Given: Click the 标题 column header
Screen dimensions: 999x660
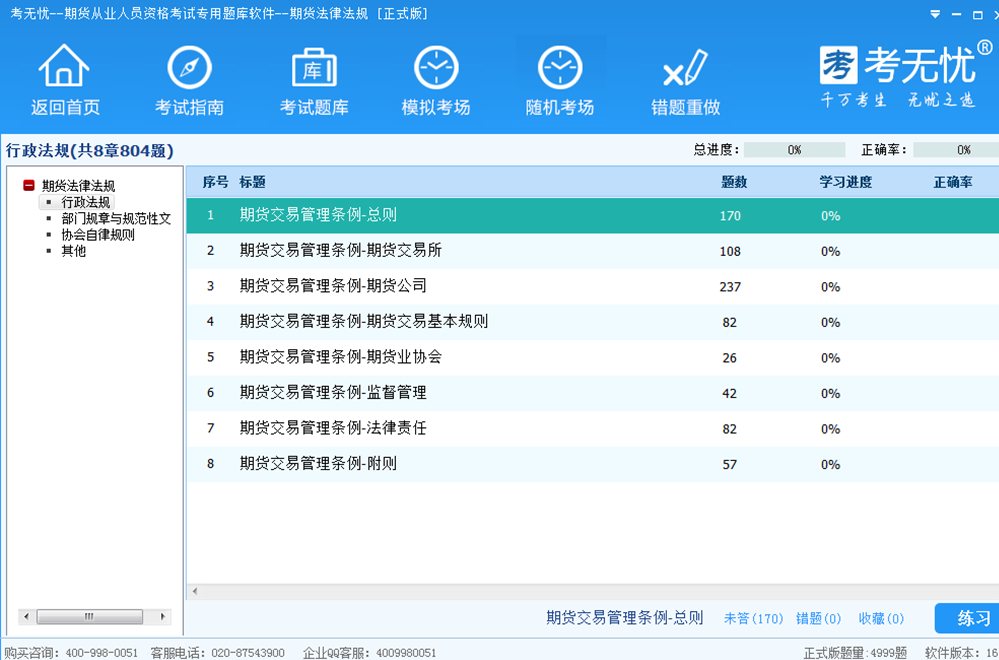Looking at the screenshot, I should click(252, 182).
